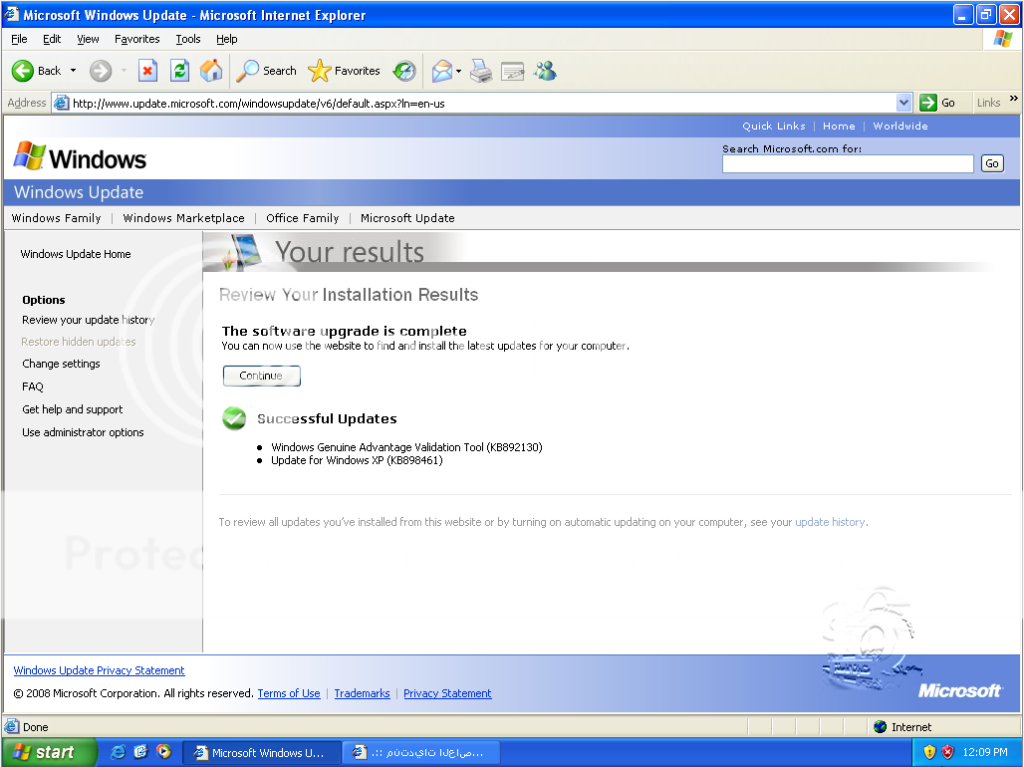
Task: Print the page using the printer icon
Action: pyautogui.click(x=481, y=71)
